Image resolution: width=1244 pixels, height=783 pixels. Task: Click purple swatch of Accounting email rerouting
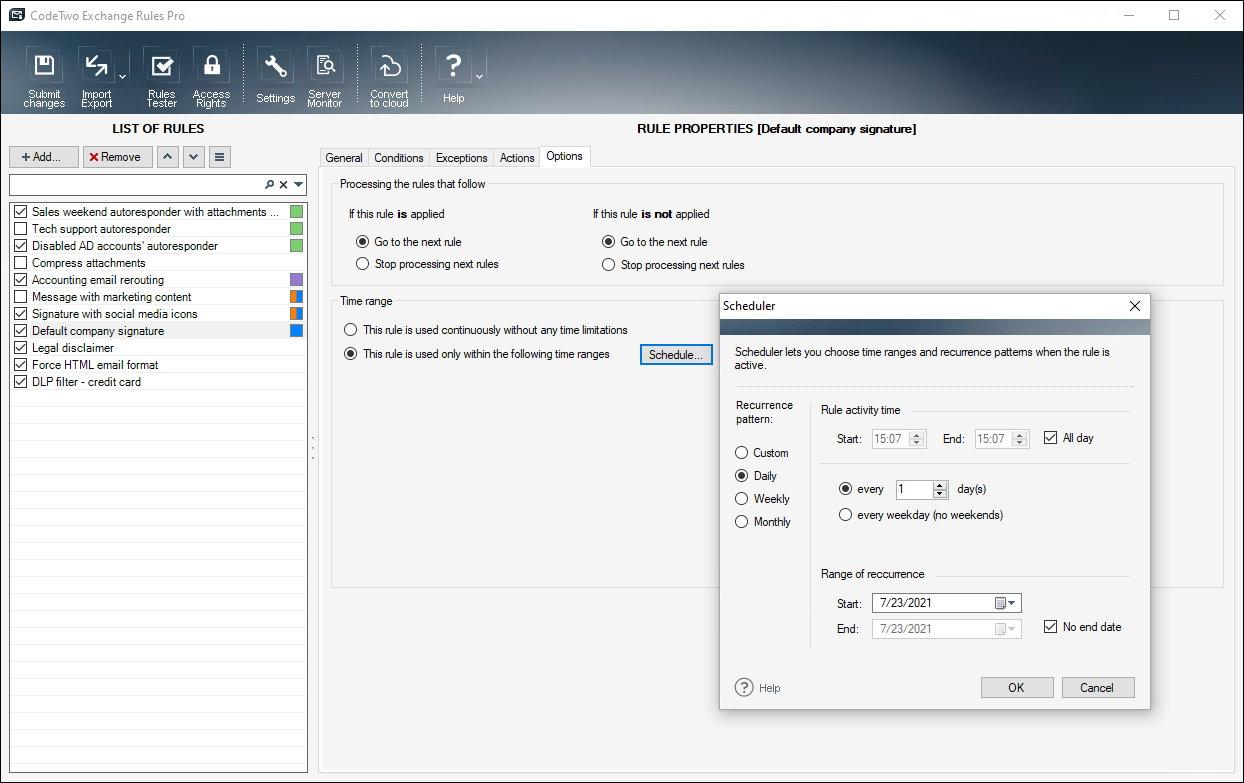coord(296,280)
